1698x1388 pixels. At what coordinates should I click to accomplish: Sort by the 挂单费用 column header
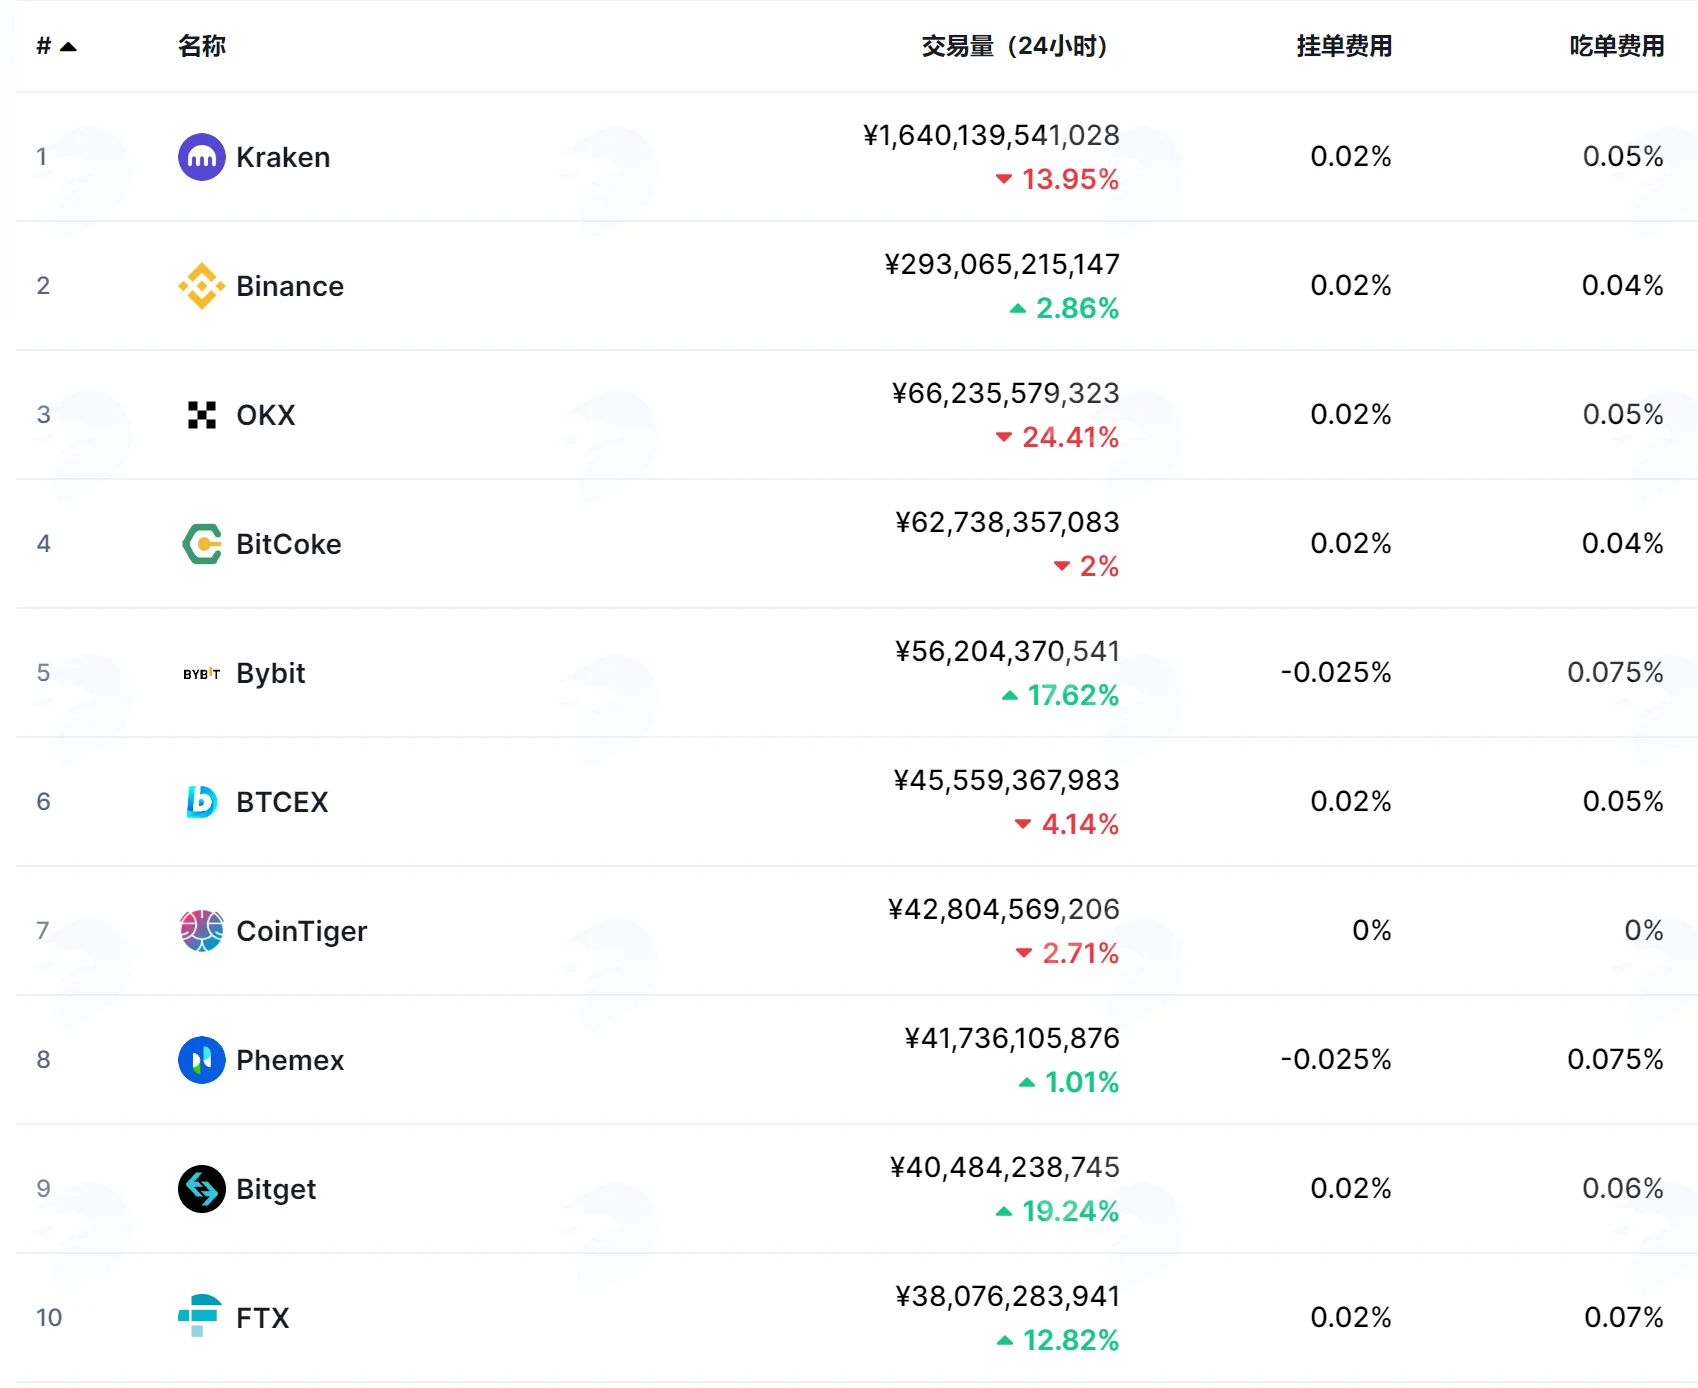click(1344, 46)
